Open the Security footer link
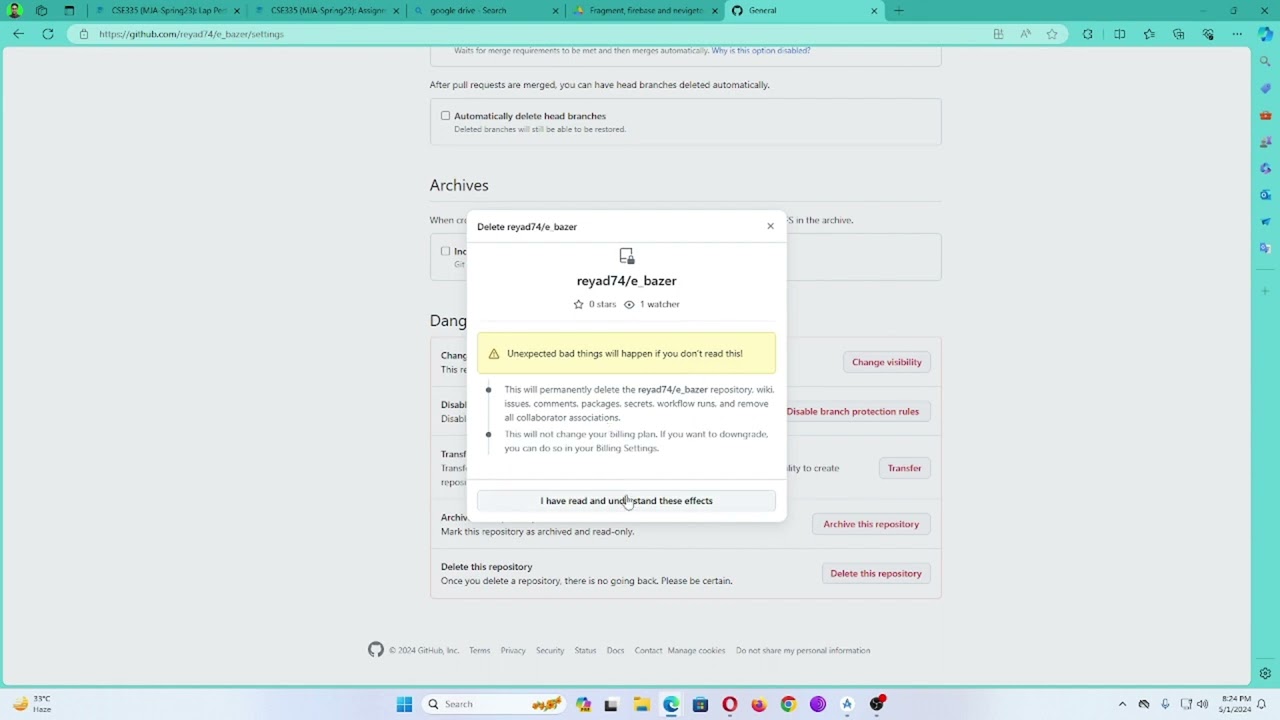Image resolution: width=1280 pixels, height=720 pixels. (550, 651)
